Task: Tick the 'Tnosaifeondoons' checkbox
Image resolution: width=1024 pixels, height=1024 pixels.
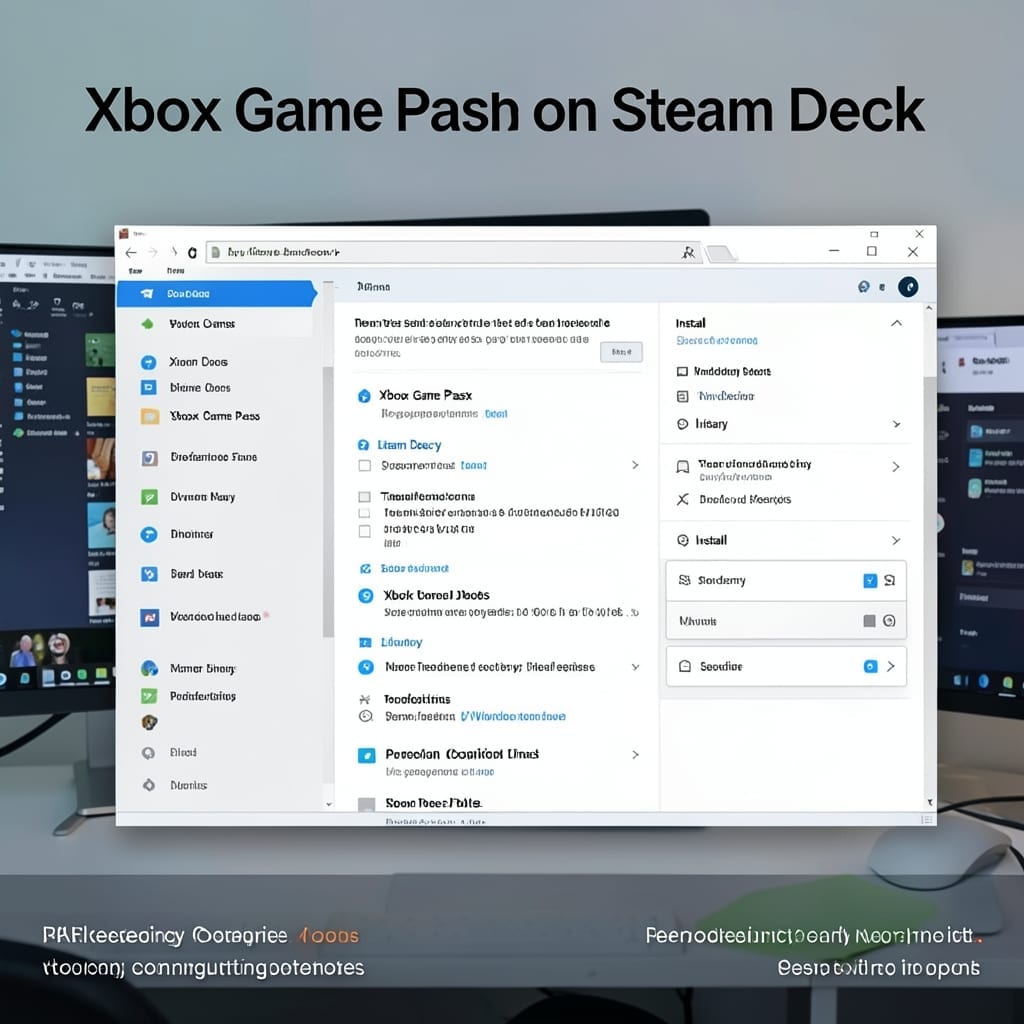Action: click(x=365, y=497)
